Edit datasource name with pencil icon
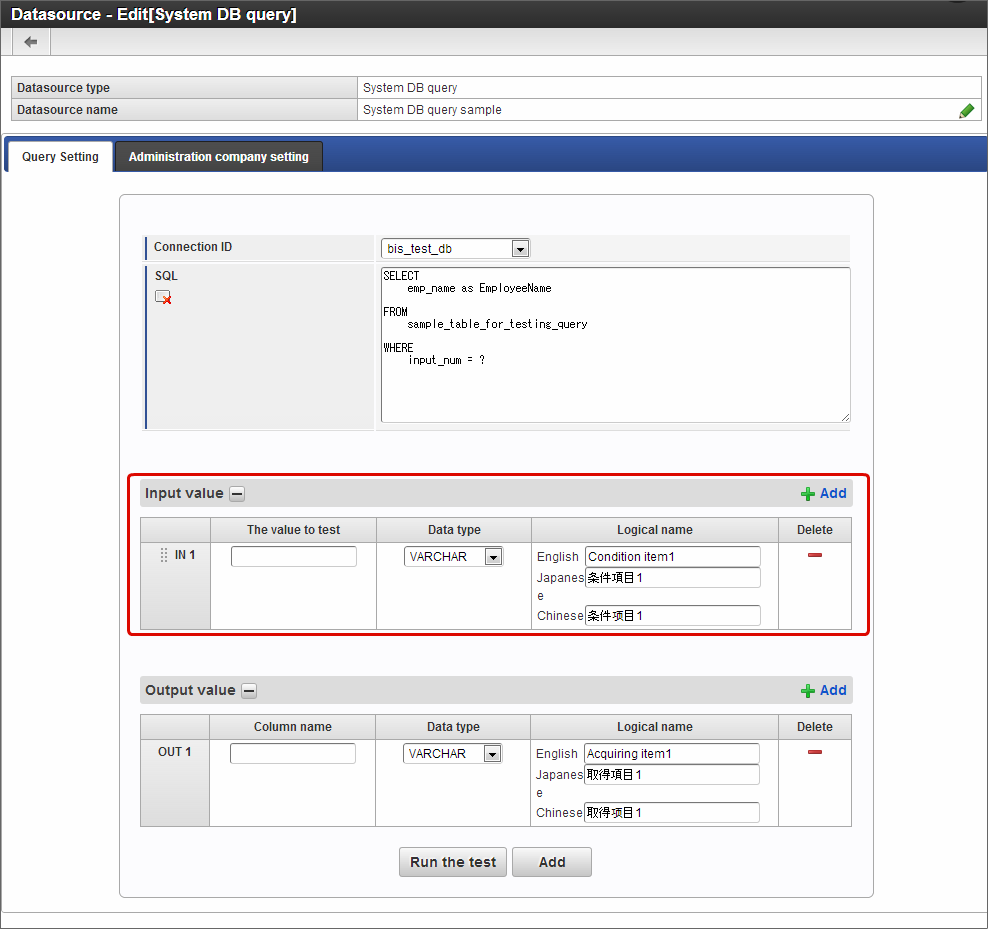988x929 pixels. point(967,111)
